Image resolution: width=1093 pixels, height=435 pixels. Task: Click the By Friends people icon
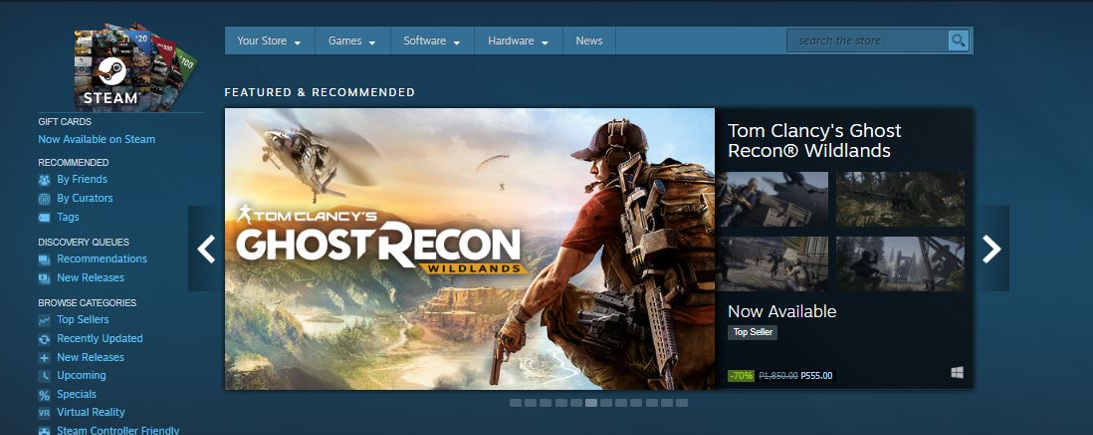click(44, 180)
